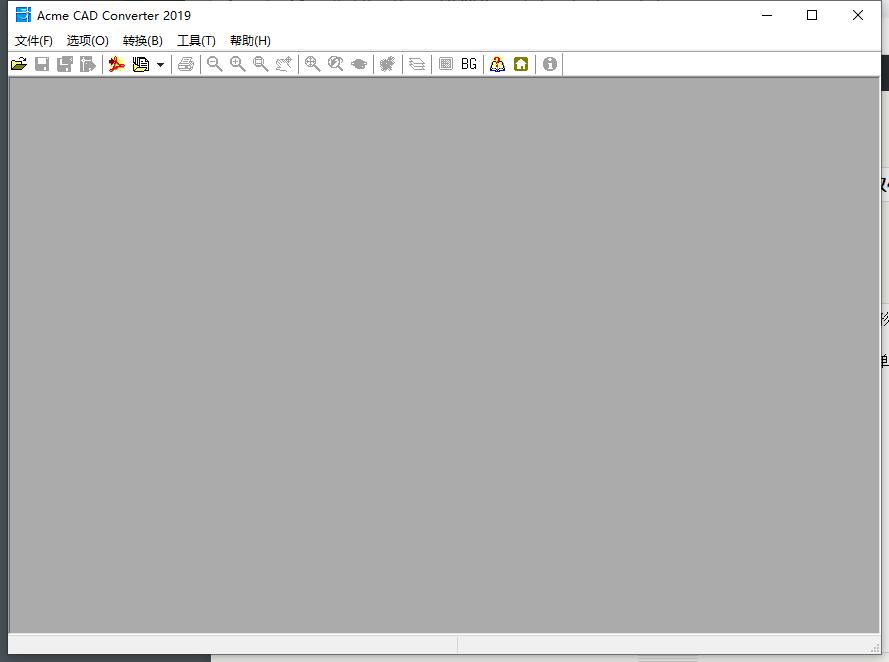Viewport: 889px width, 662px height.
Task: Close the Acme CAD Converter window
Action: click(858, 15)
